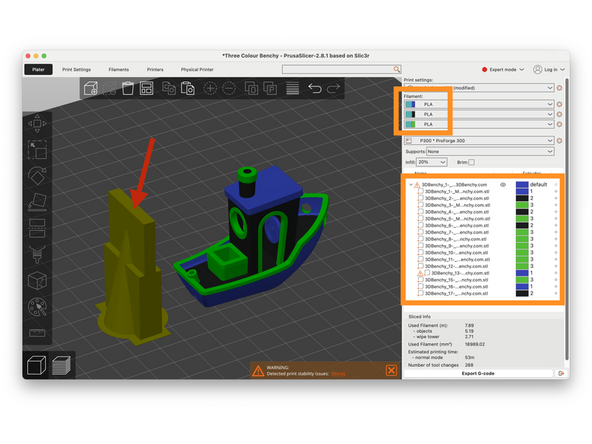592x444 pixels.
Task: Open the Print Settings tab
Action: [x=76, y=69]
